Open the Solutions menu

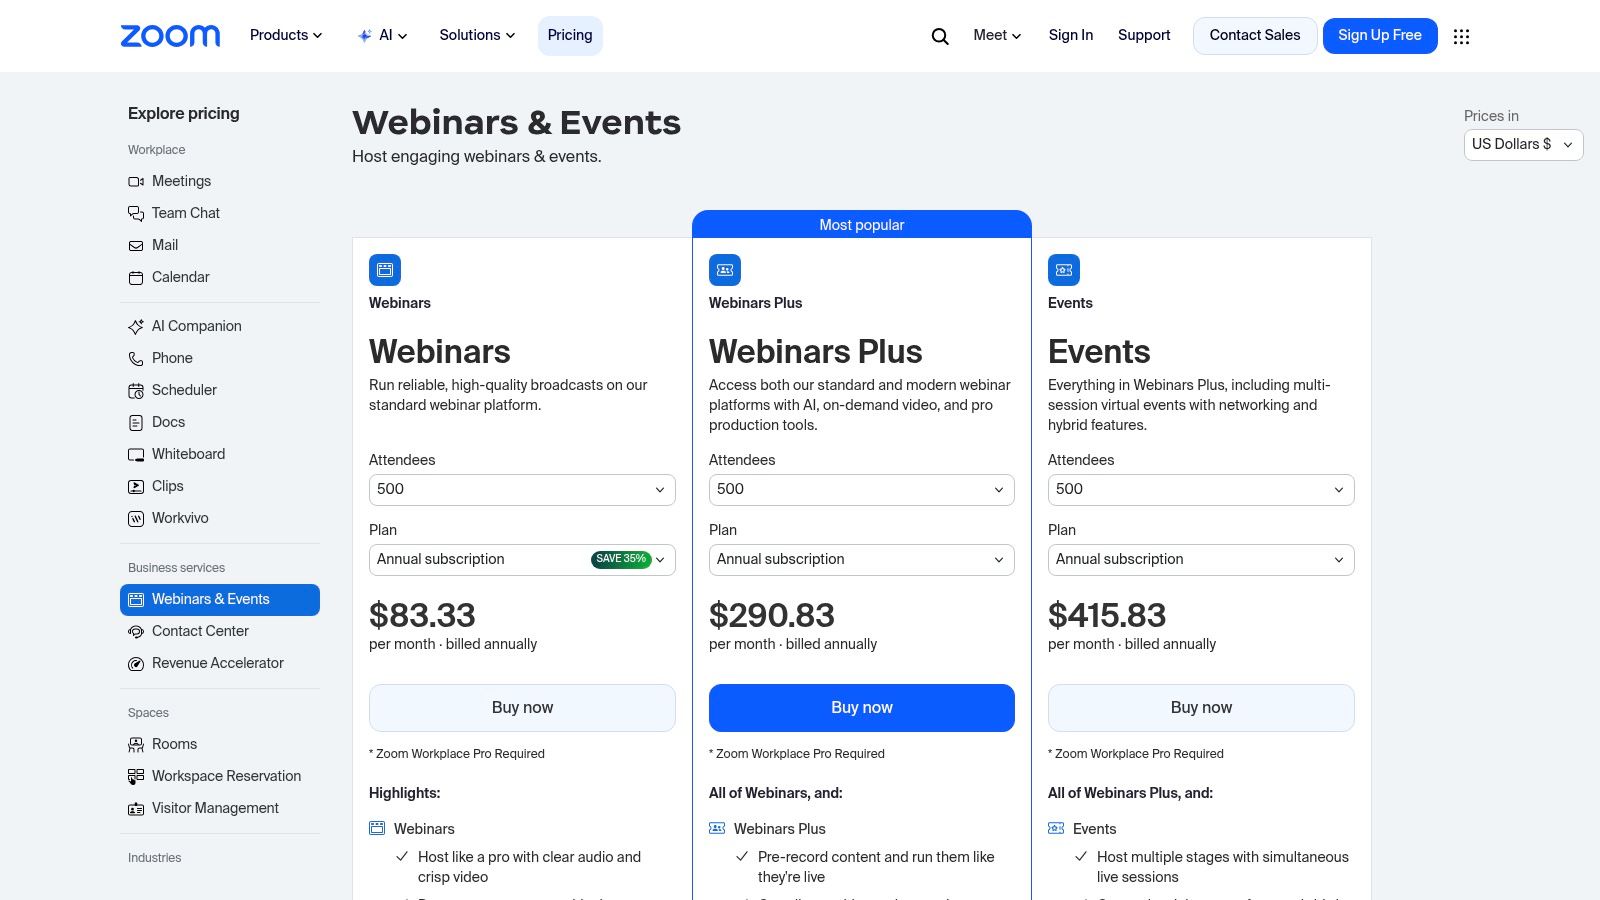click(476, 35)
